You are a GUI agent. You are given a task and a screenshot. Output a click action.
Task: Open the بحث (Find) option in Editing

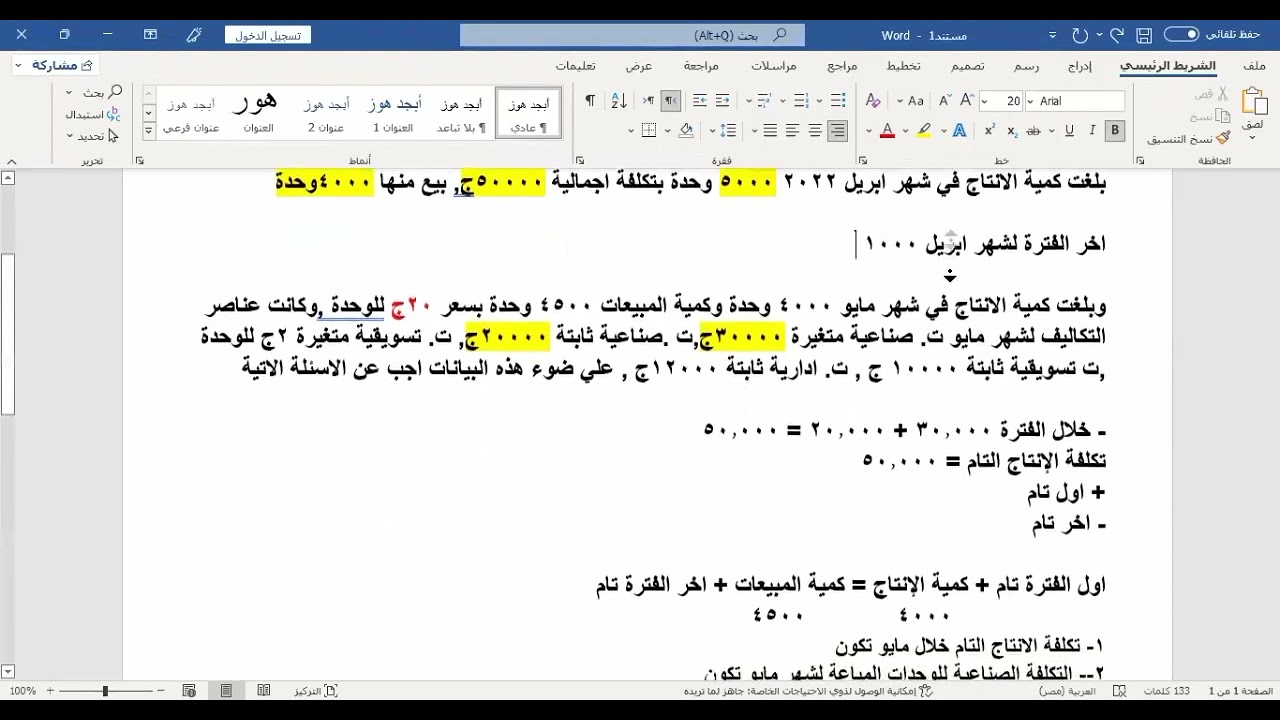pyautogui.click(x=93, y=92)
